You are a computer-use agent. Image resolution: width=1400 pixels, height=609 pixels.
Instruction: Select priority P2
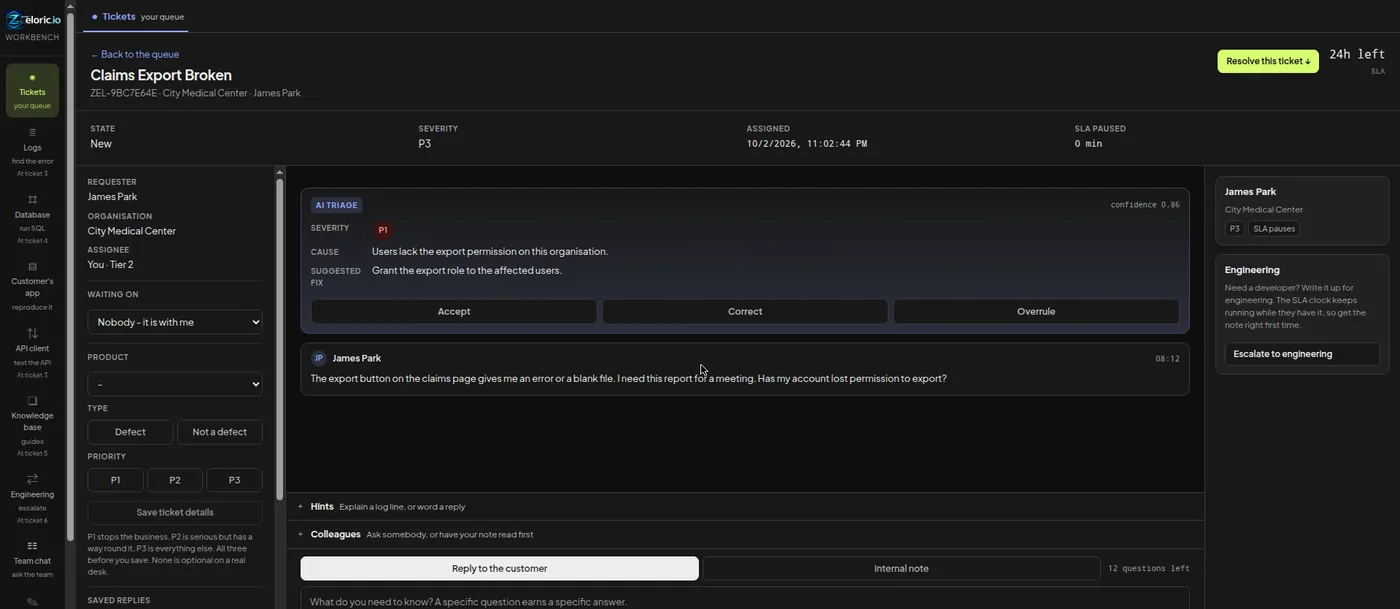[x=175, y=480]
